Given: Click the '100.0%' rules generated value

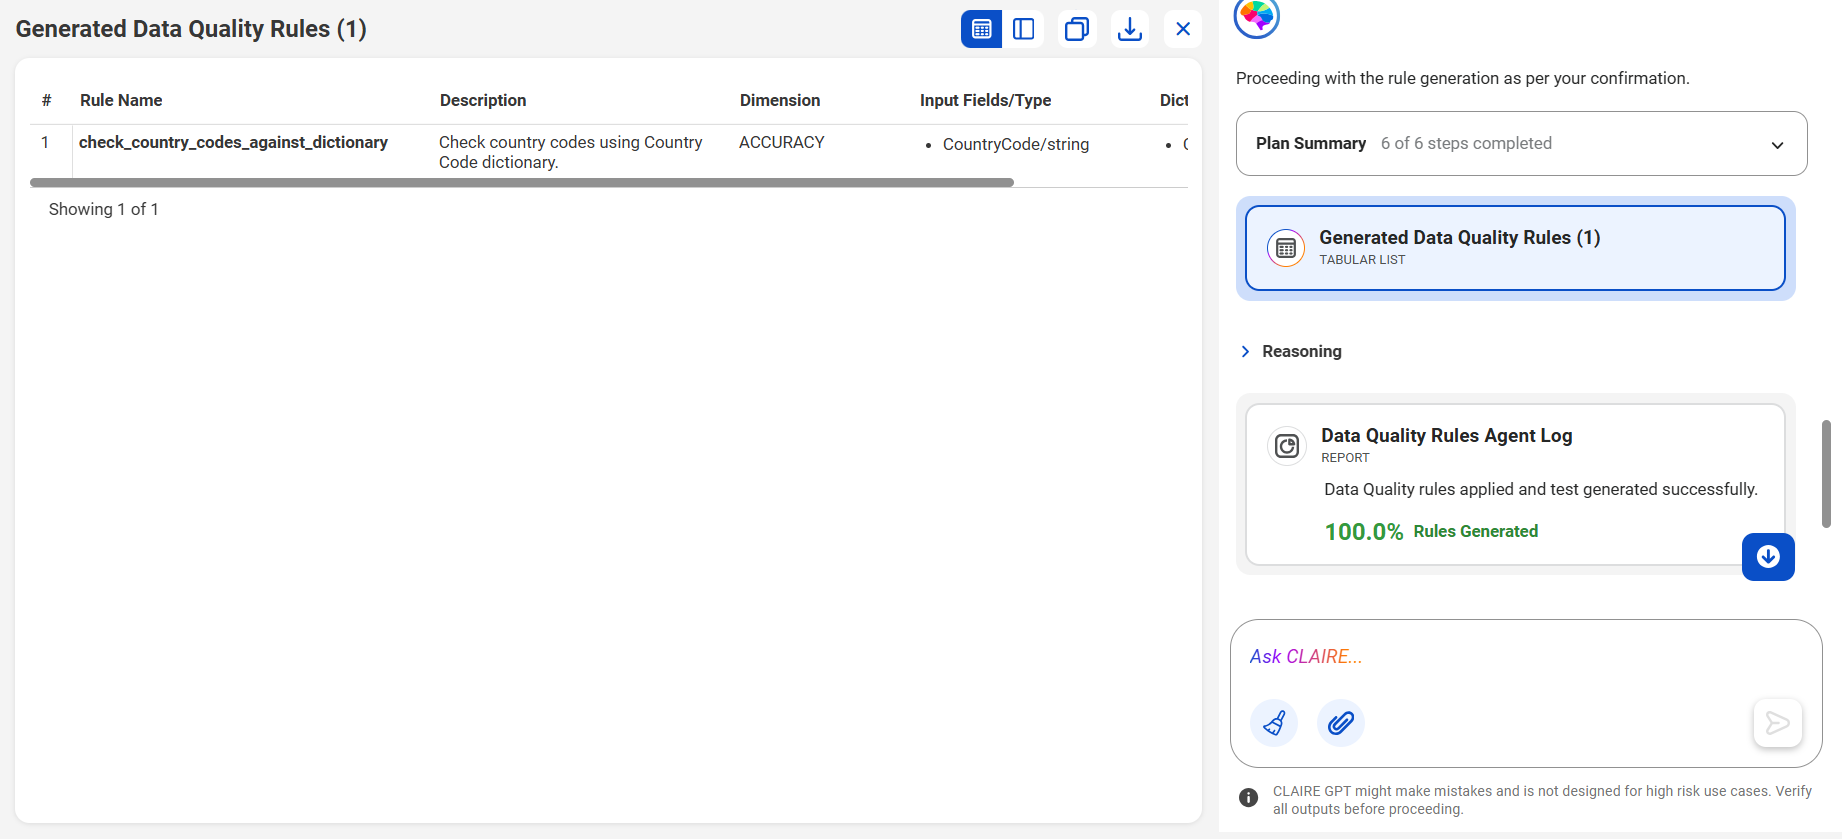Looking at the screenshot, I should click(1364, 532).
